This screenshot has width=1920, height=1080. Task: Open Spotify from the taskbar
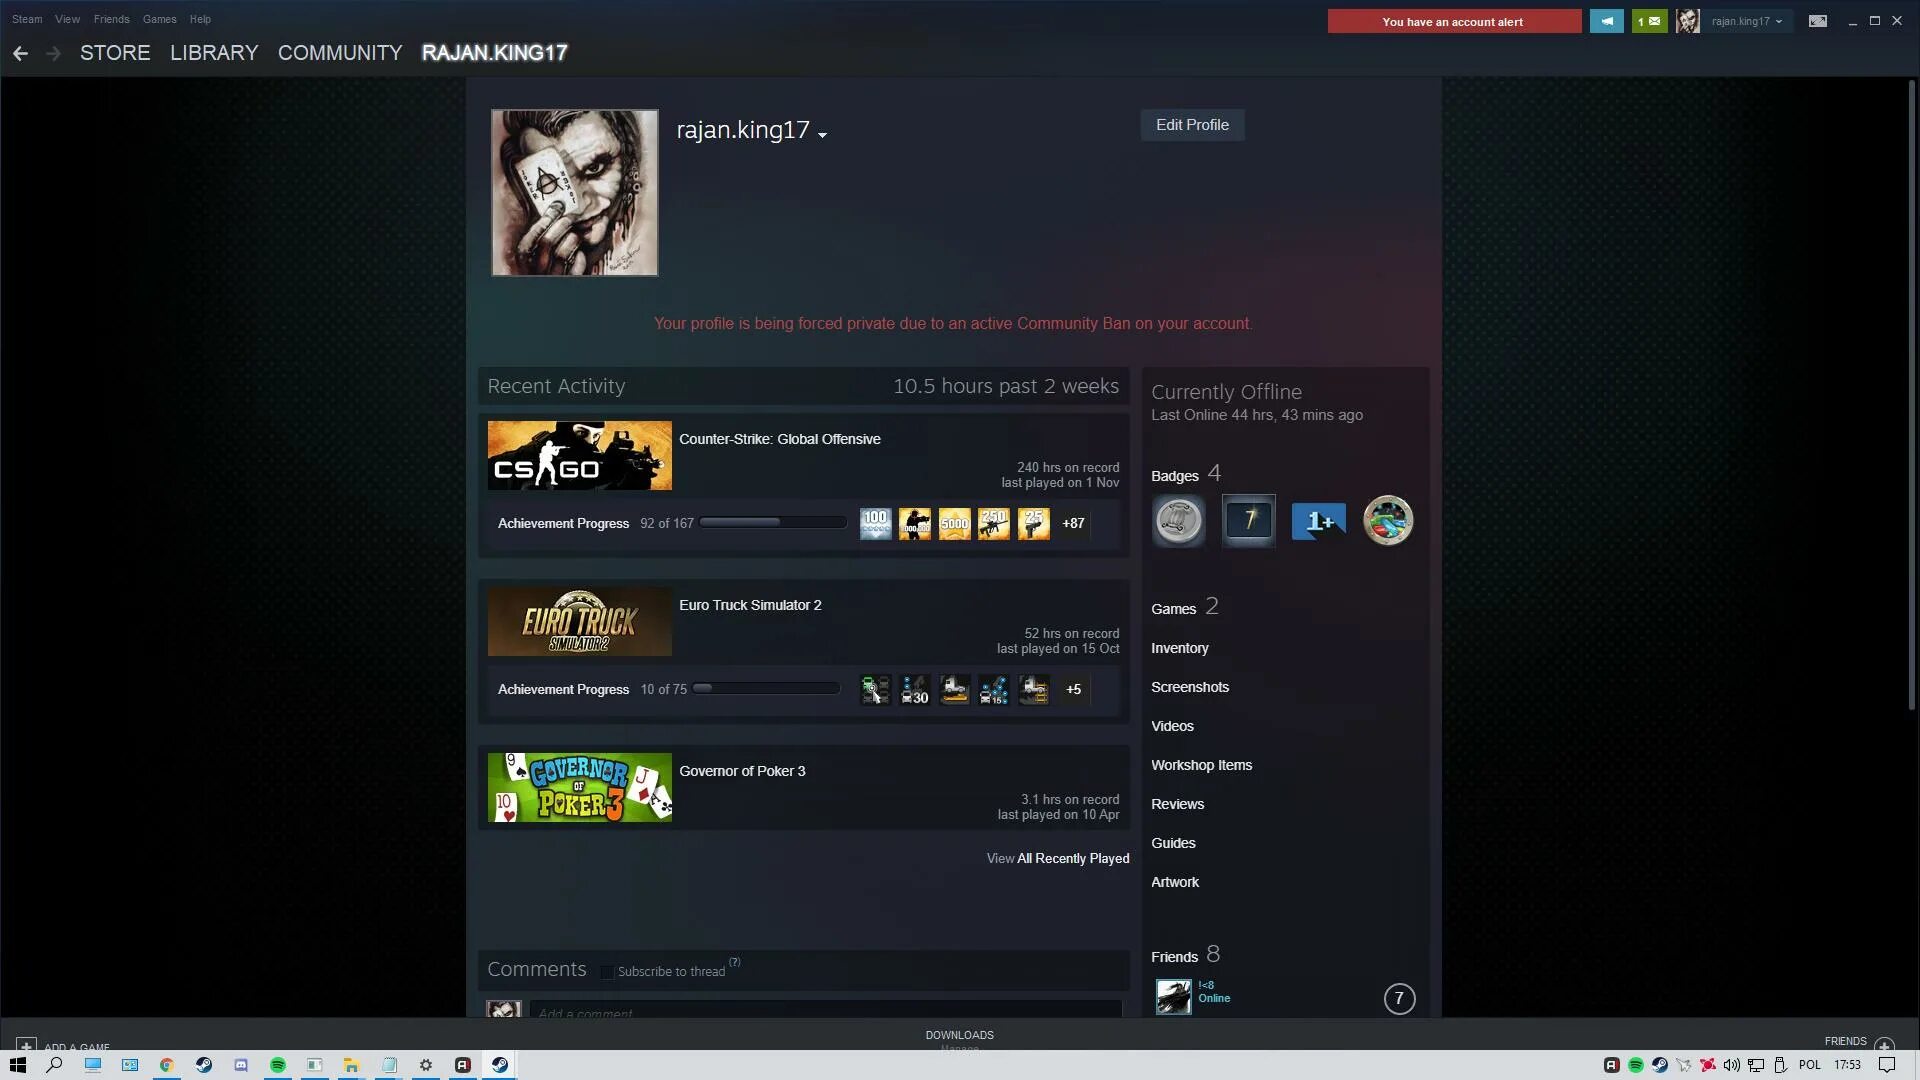(278, 1065)
